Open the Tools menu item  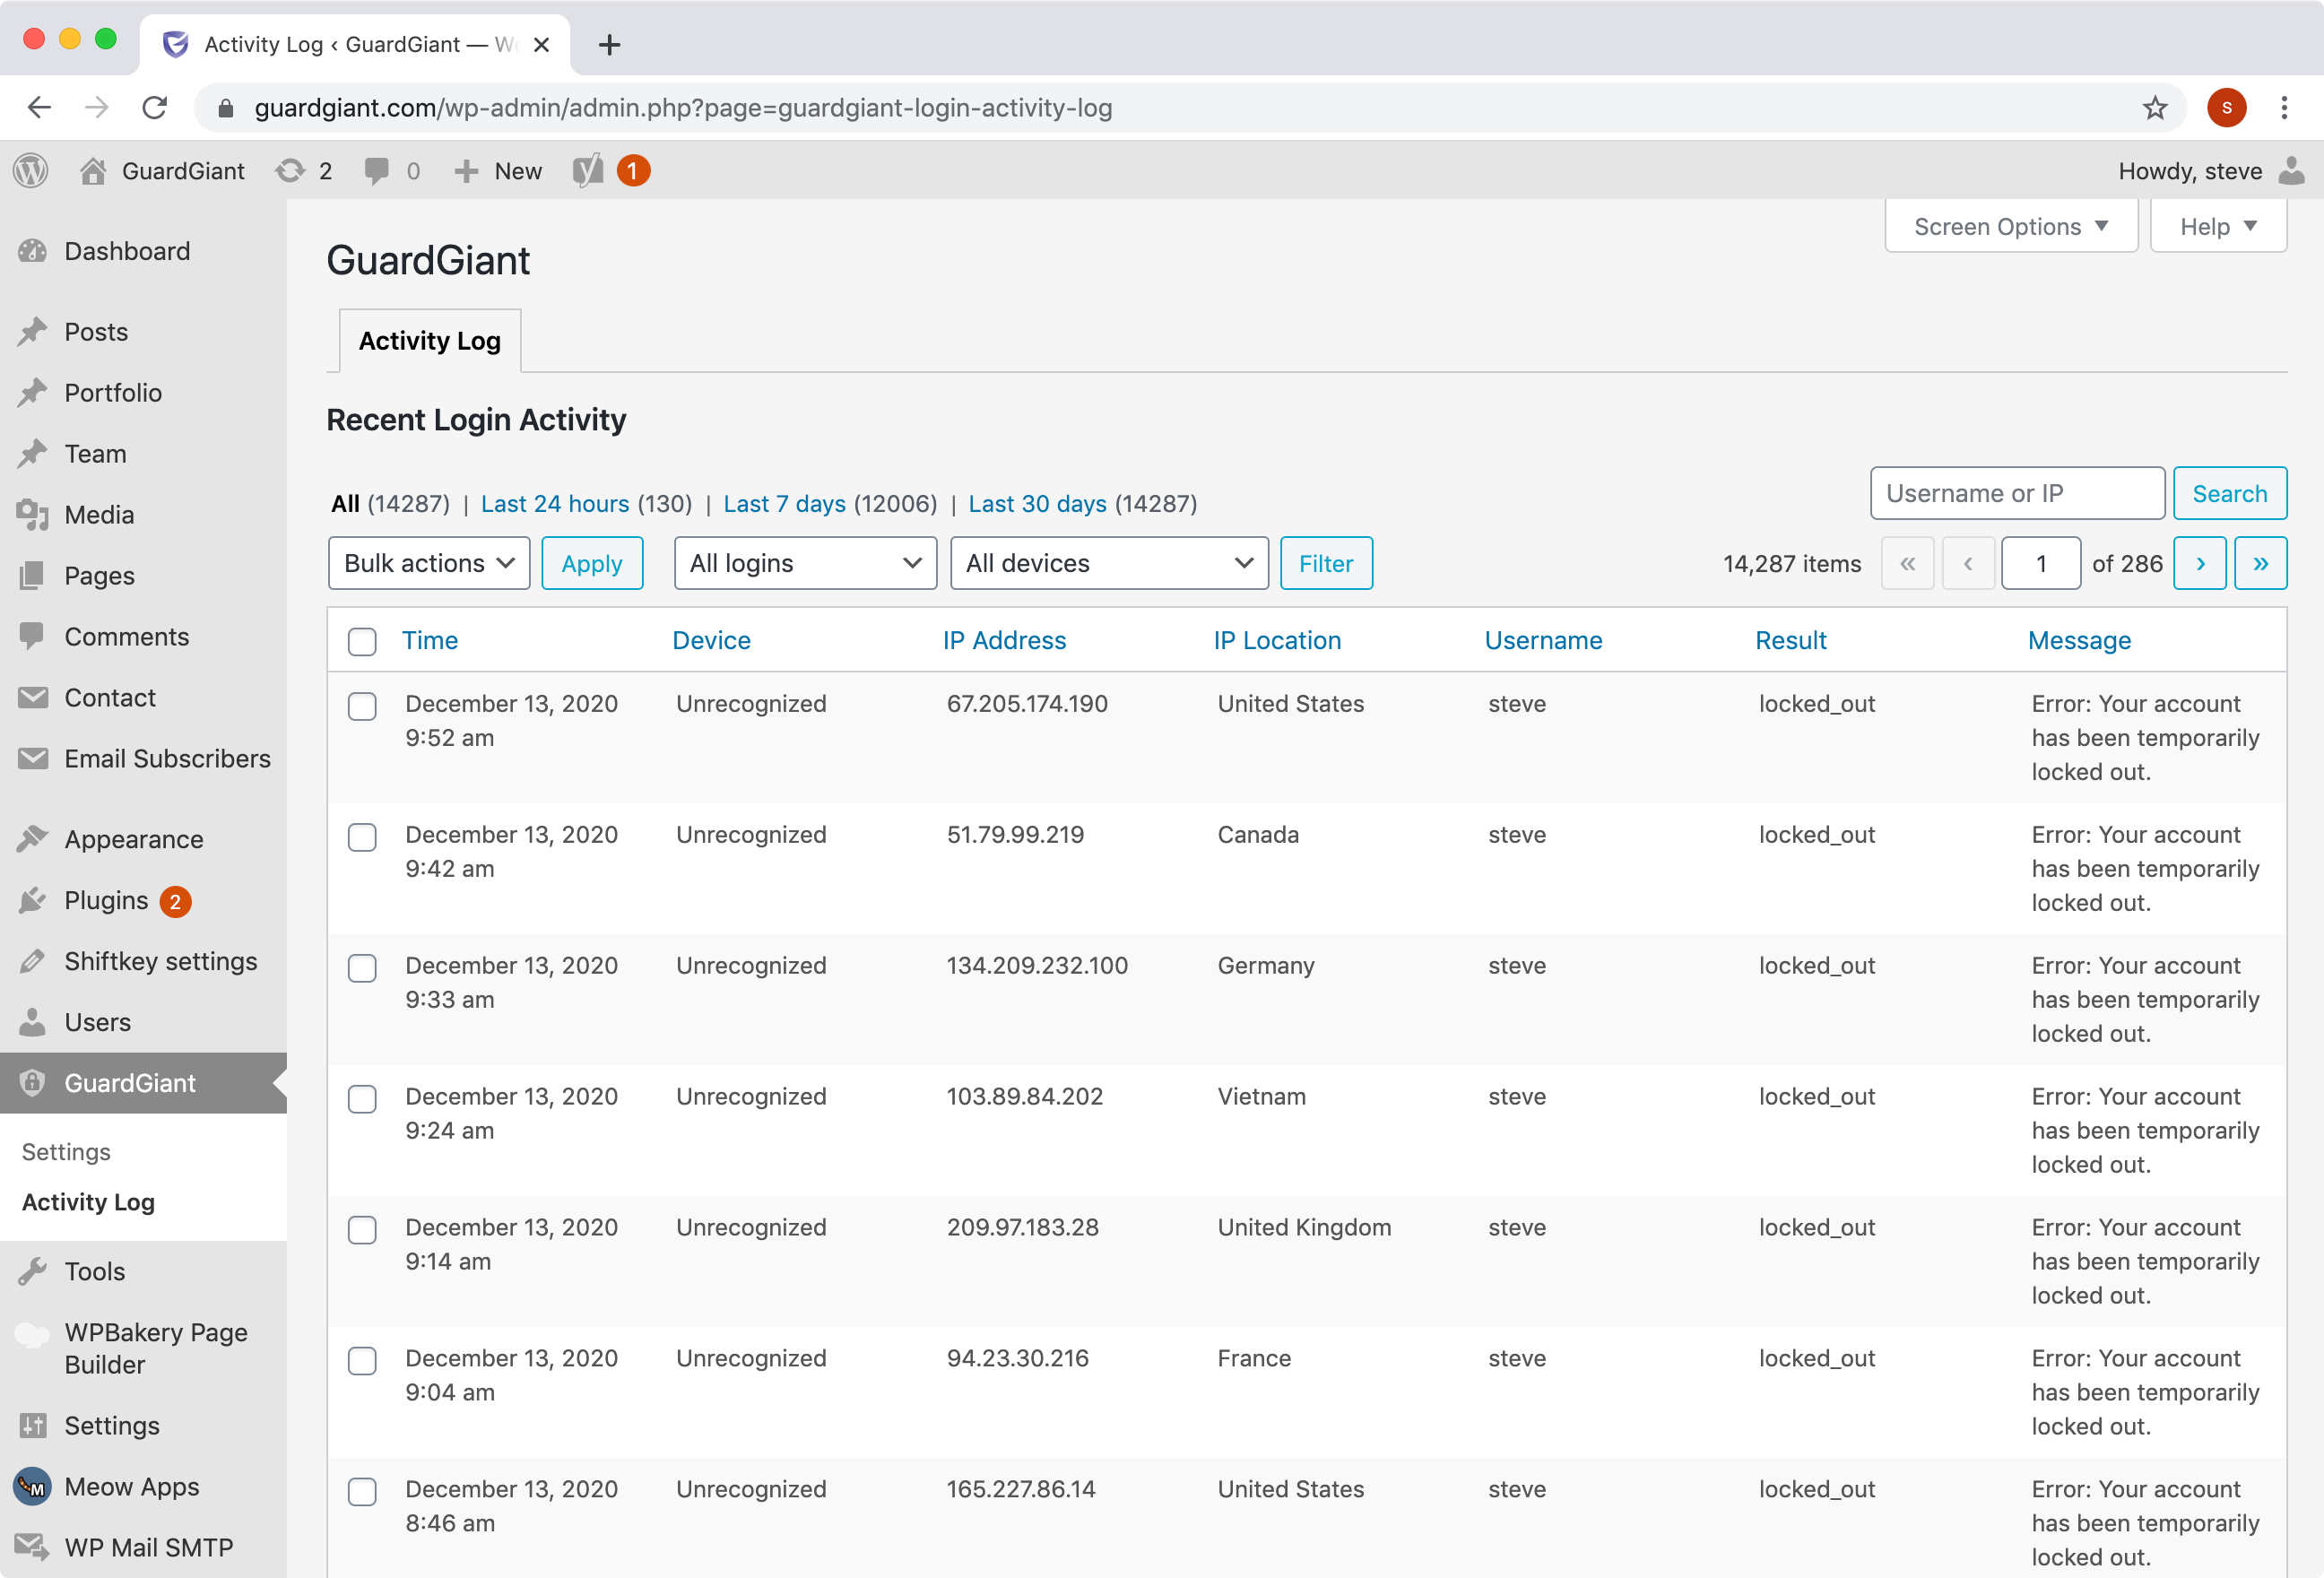point(143,1272)
